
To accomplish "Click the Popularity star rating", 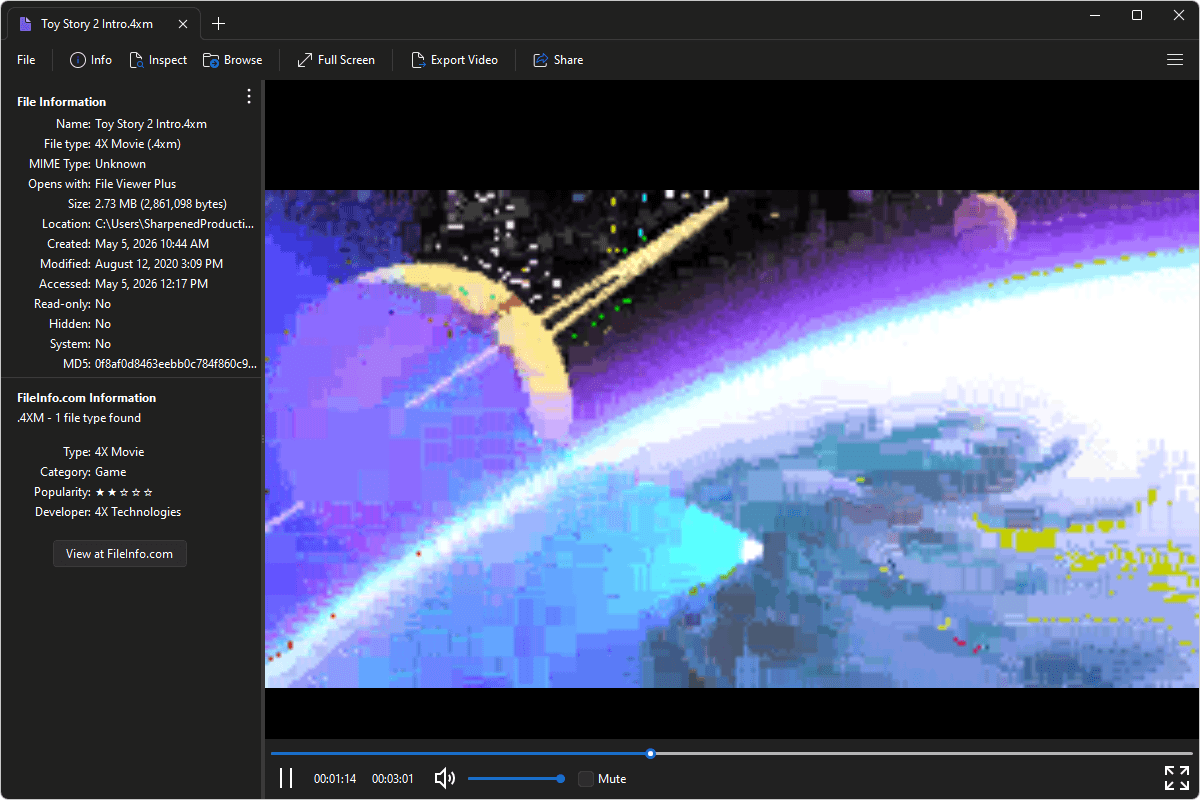I will pos(124,492).
